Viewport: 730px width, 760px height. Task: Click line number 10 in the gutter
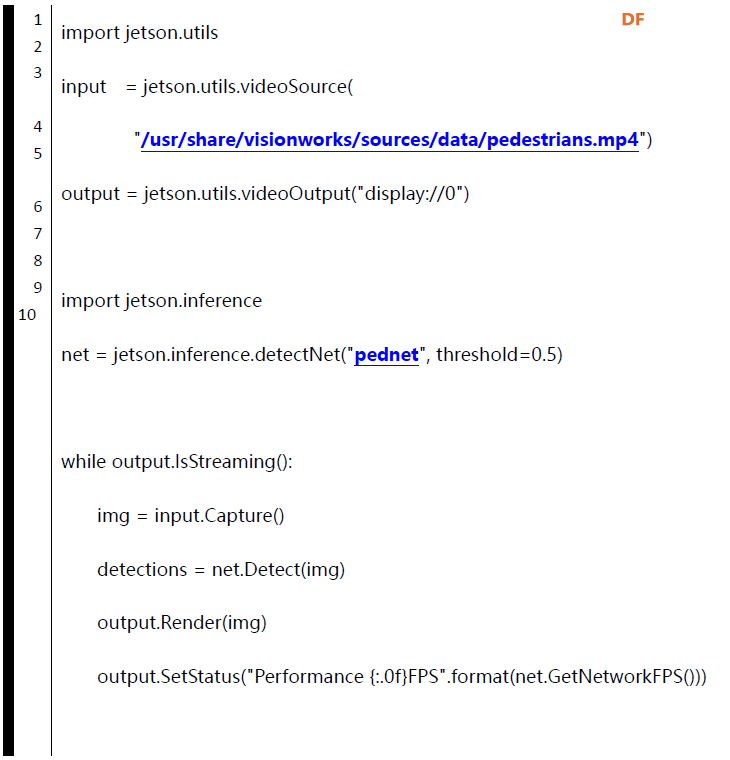[27, 315]
